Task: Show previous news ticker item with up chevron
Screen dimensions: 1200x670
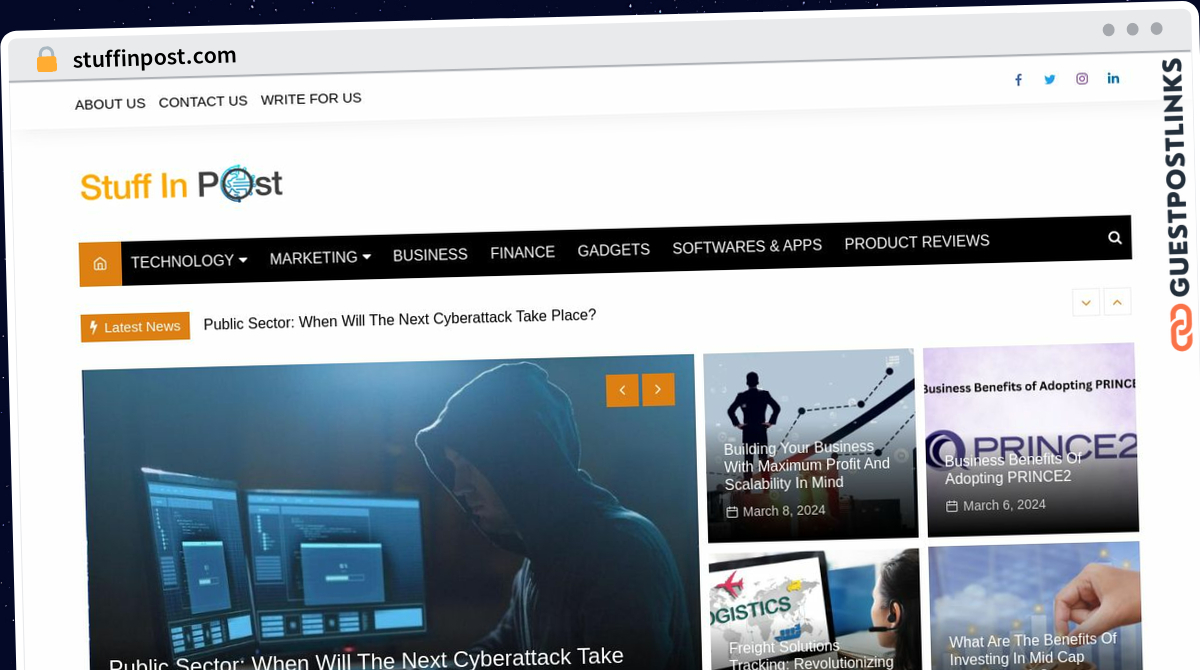Action: 1118,300
